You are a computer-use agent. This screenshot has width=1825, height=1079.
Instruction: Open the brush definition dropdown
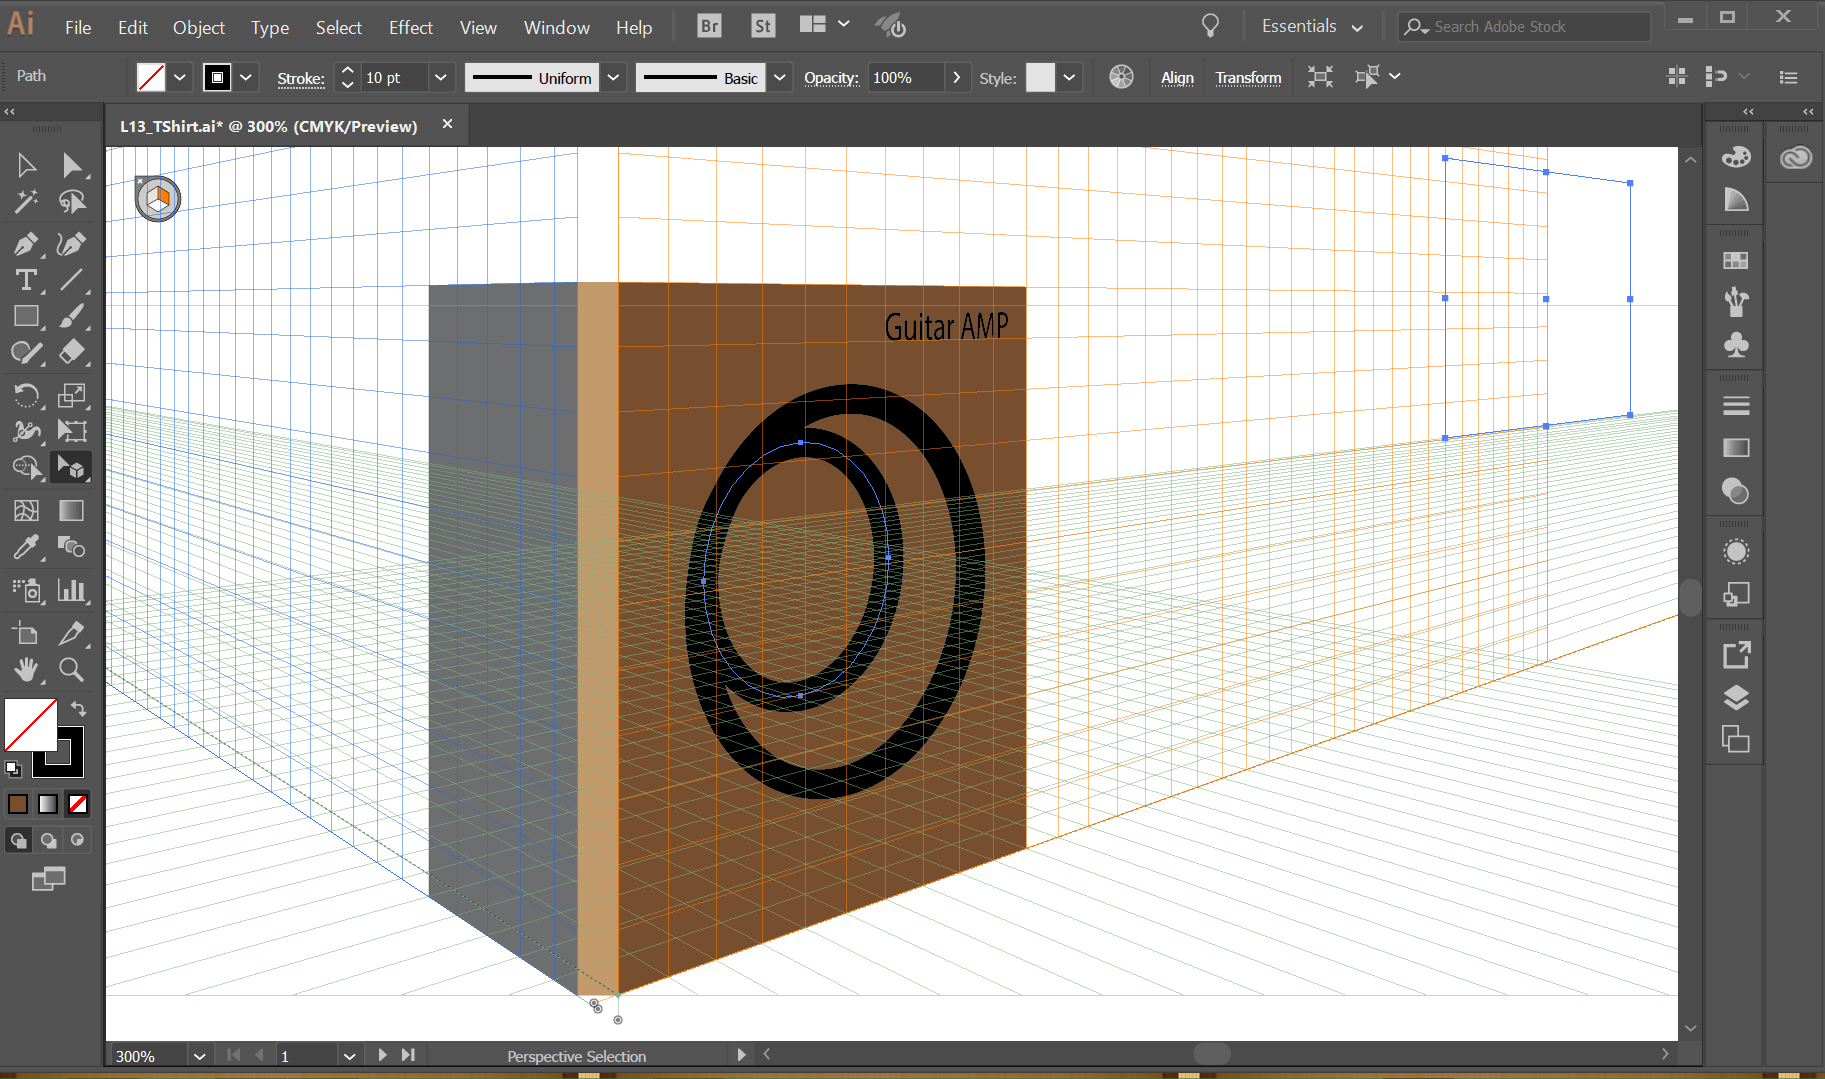(x=779, y=77)
